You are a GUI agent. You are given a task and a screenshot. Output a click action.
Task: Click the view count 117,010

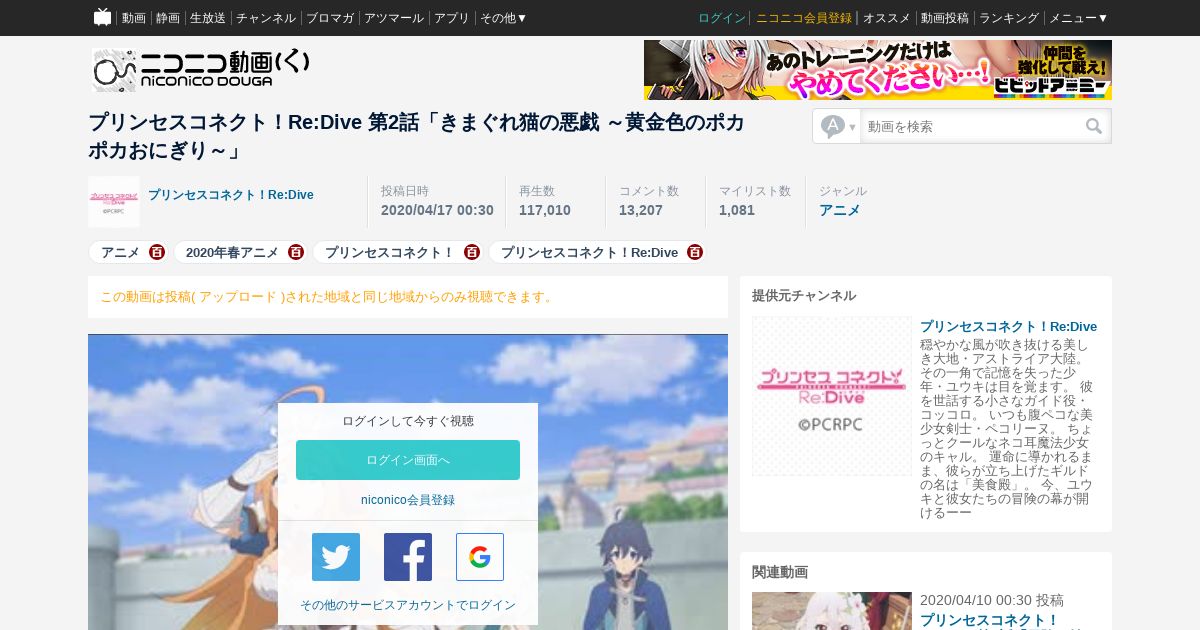(545, 210)
